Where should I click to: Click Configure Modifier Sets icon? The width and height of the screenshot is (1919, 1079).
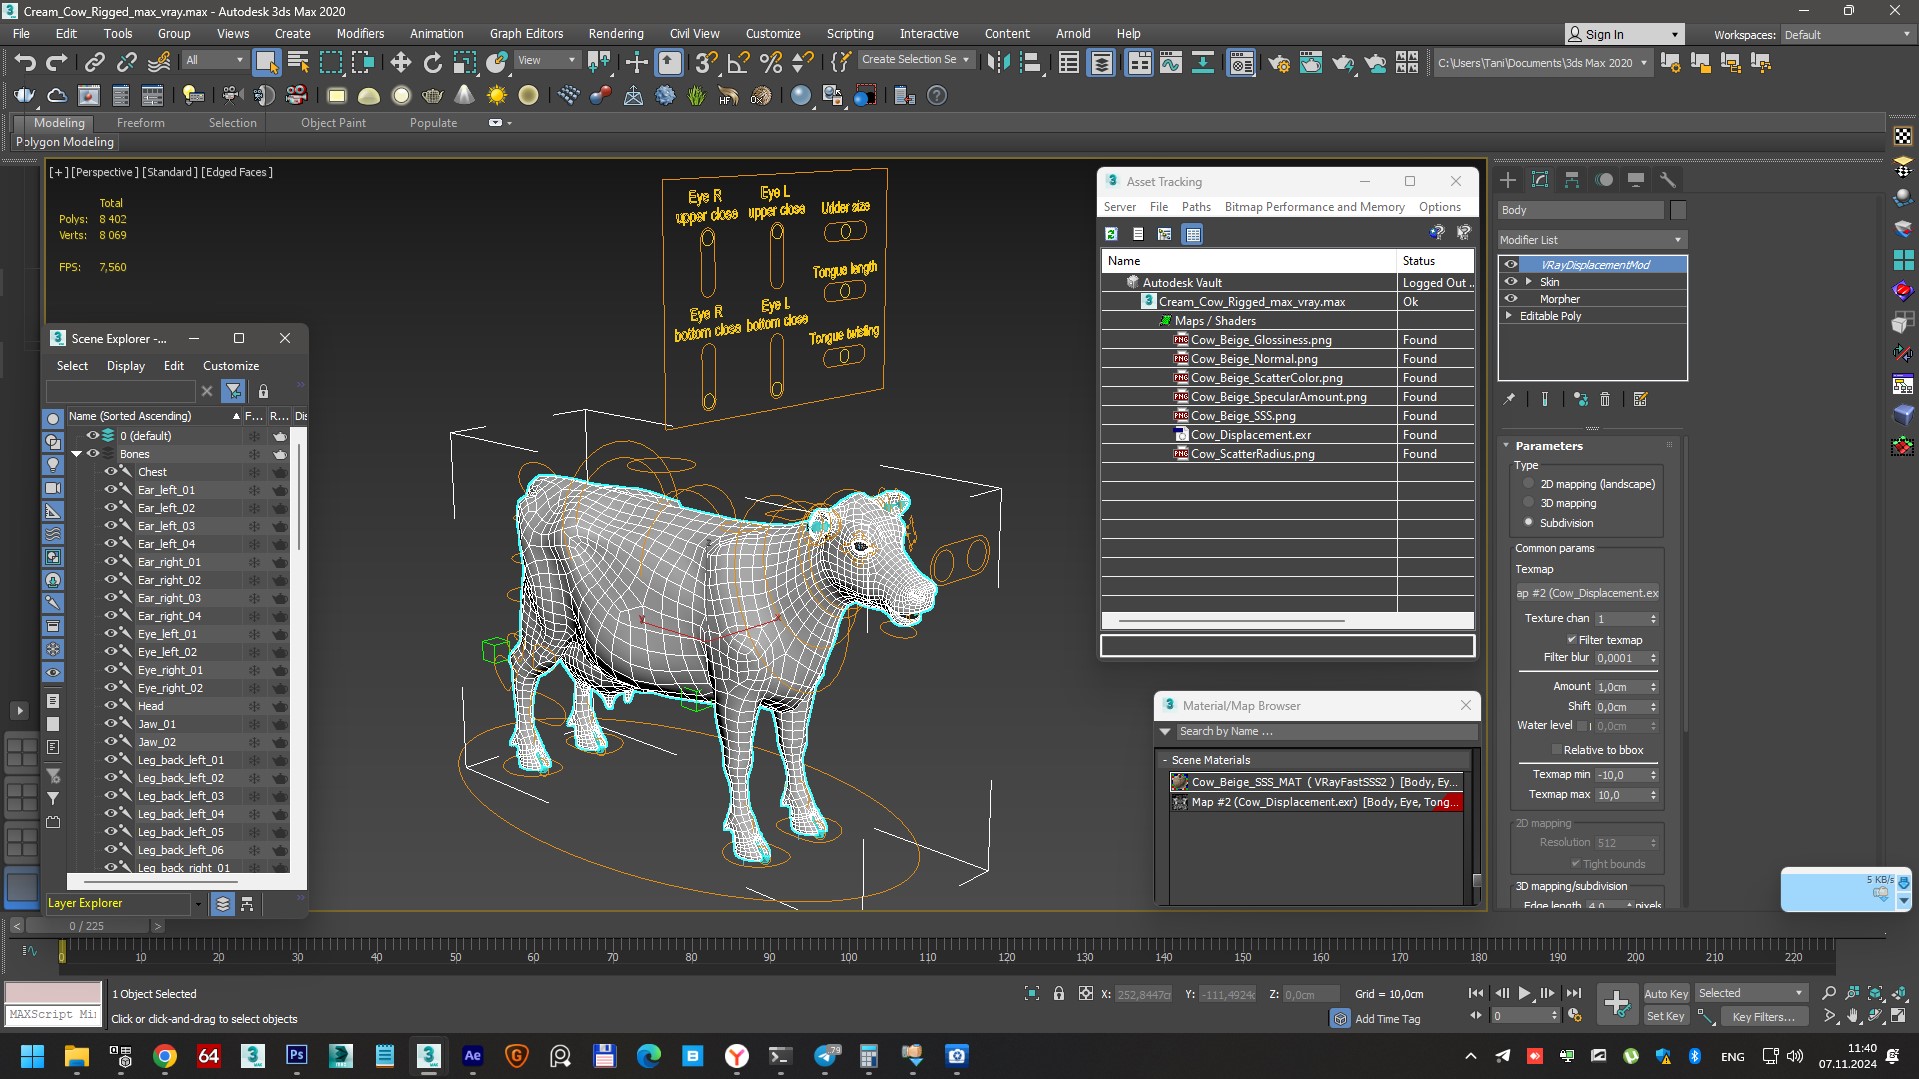[x=1640, y=399]
